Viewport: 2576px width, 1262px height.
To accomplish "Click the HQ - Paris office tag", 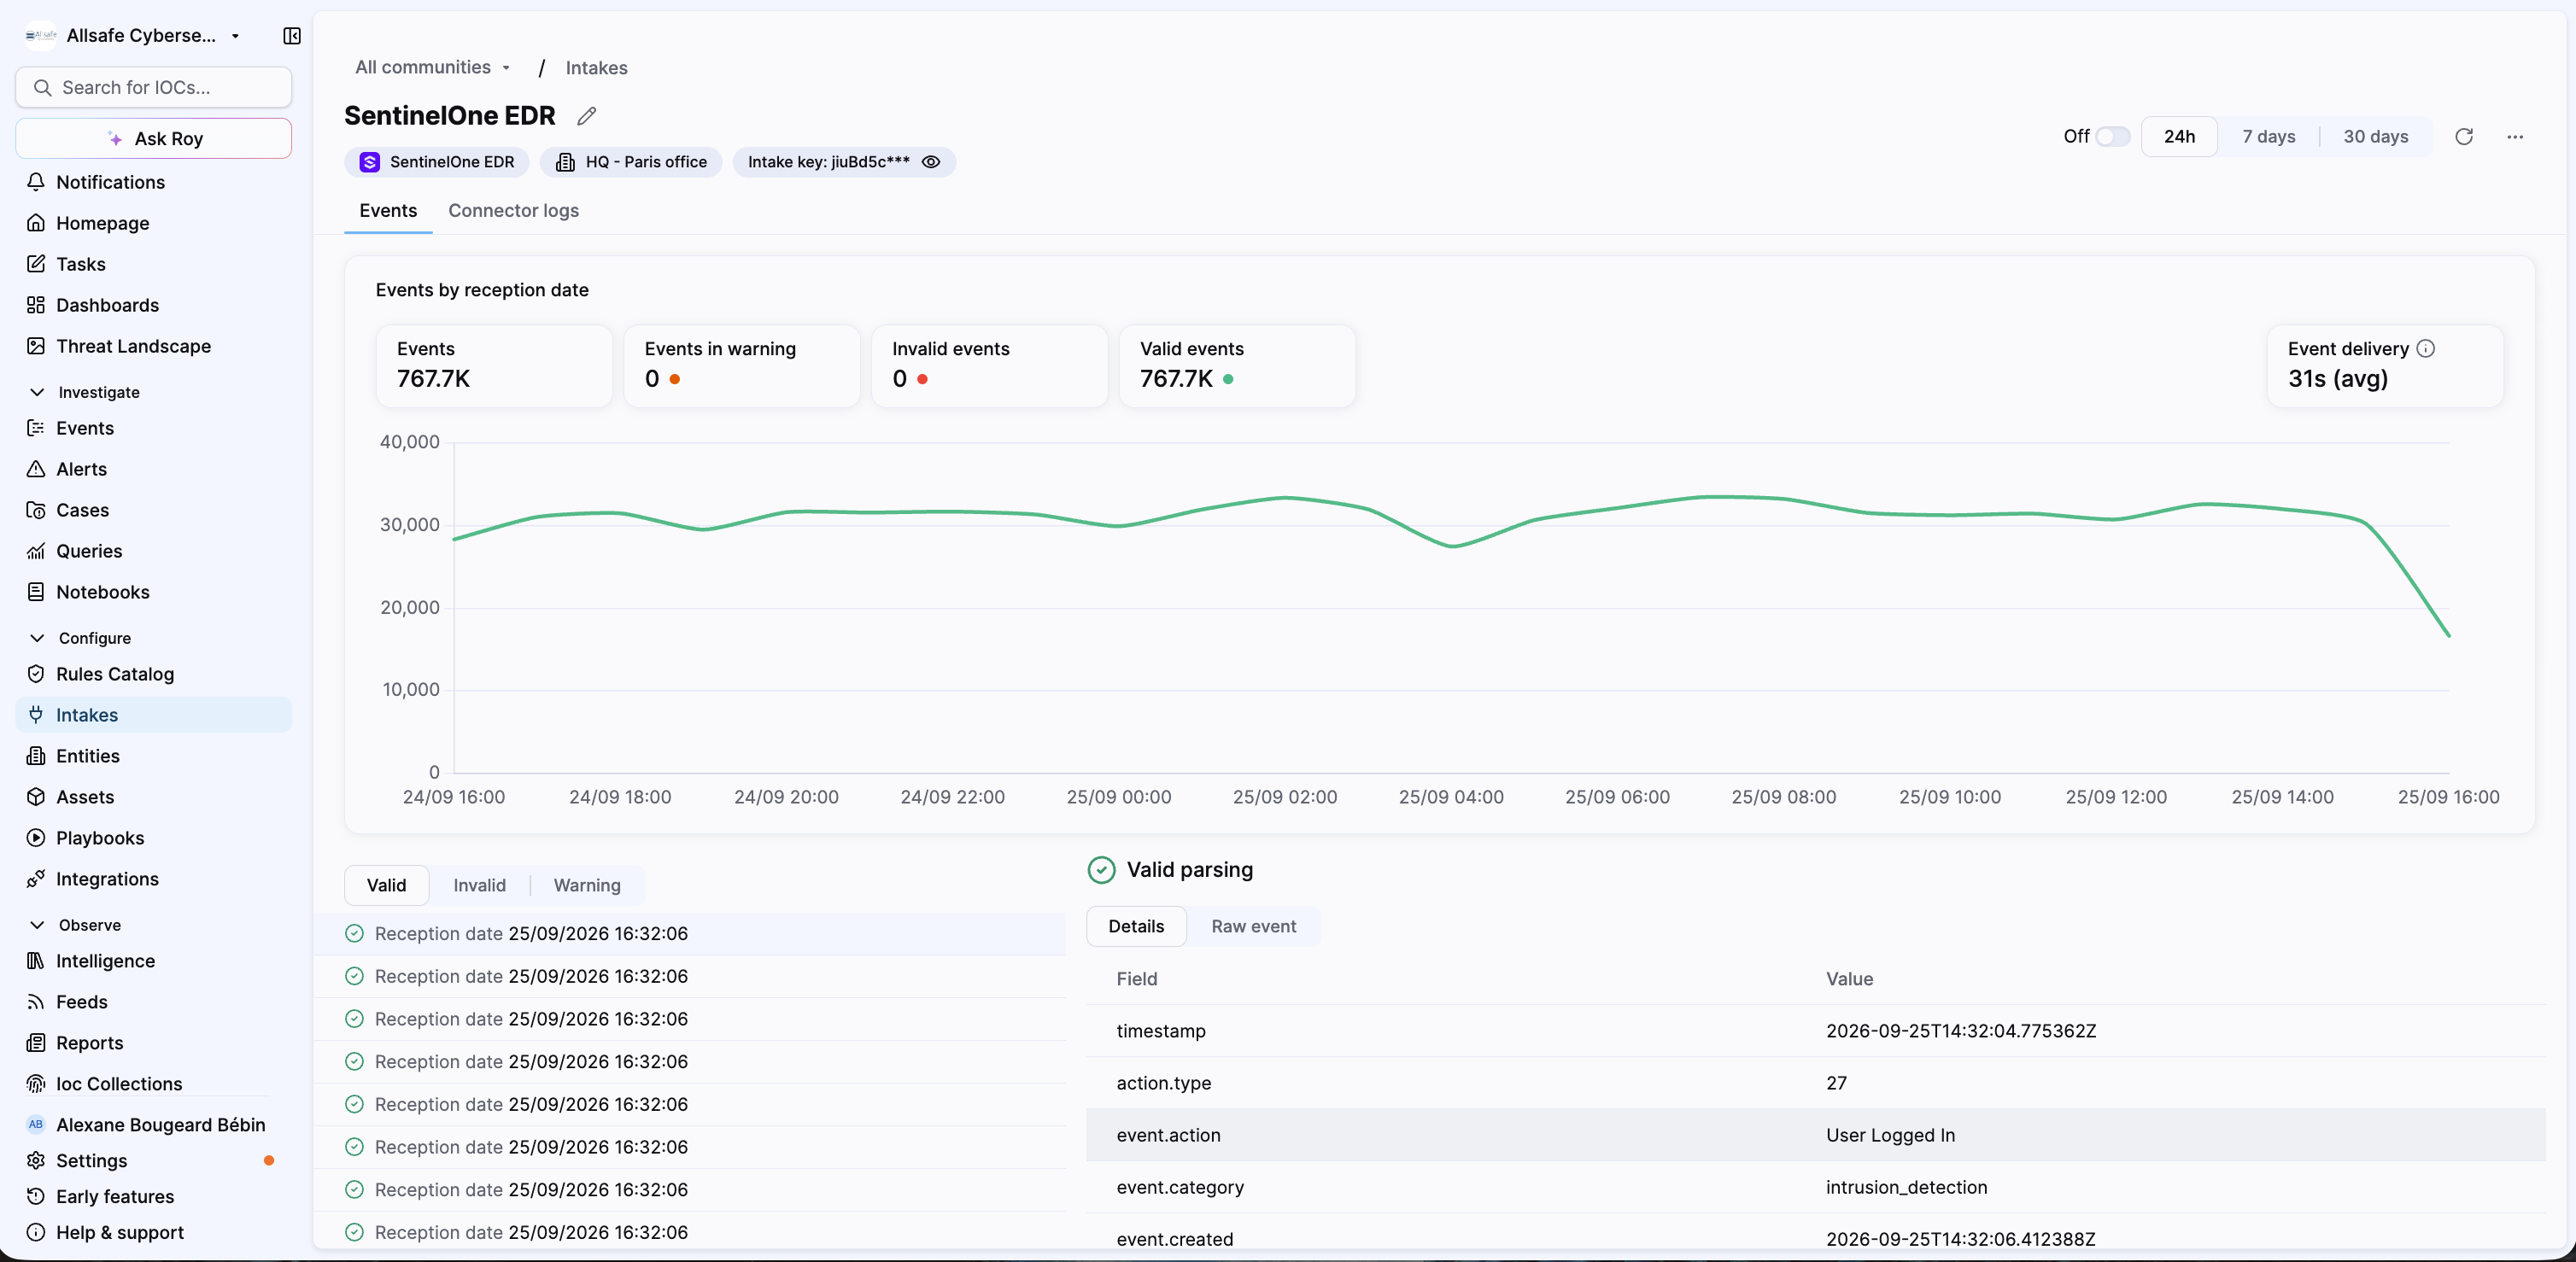I will coord(631,162).
